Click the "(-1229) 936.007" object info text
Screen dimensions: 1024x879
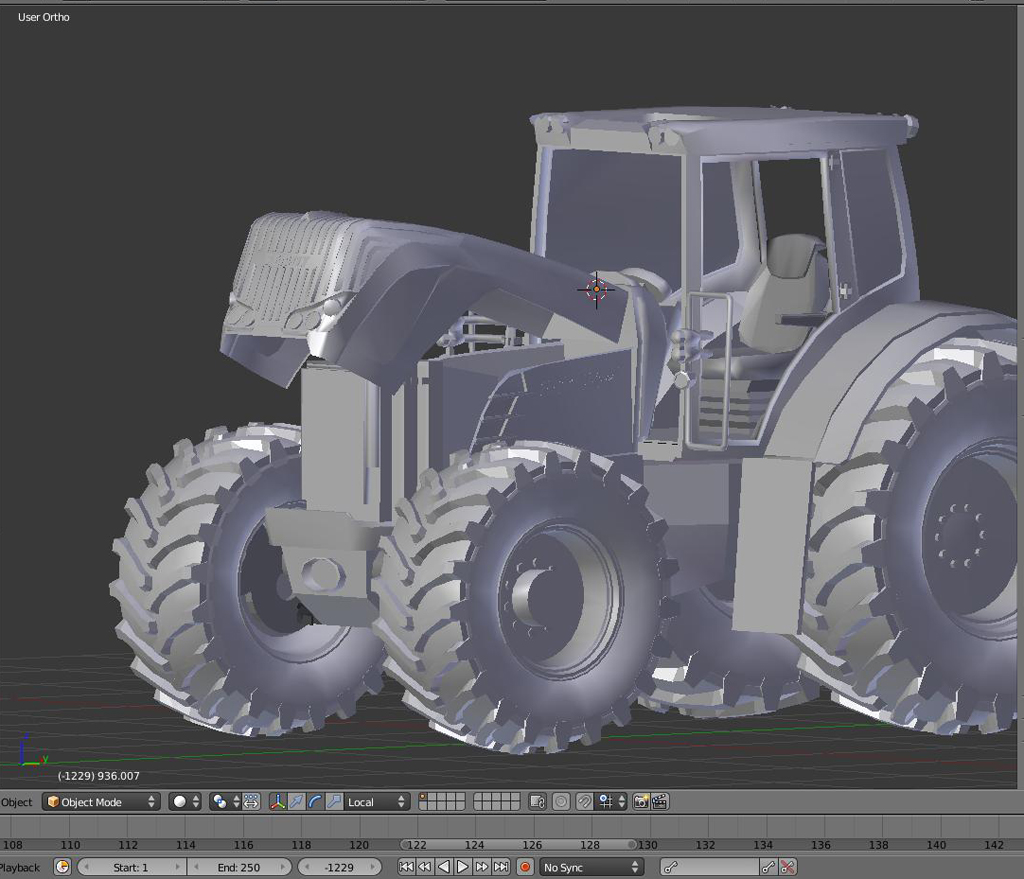(x=99, y=776)
